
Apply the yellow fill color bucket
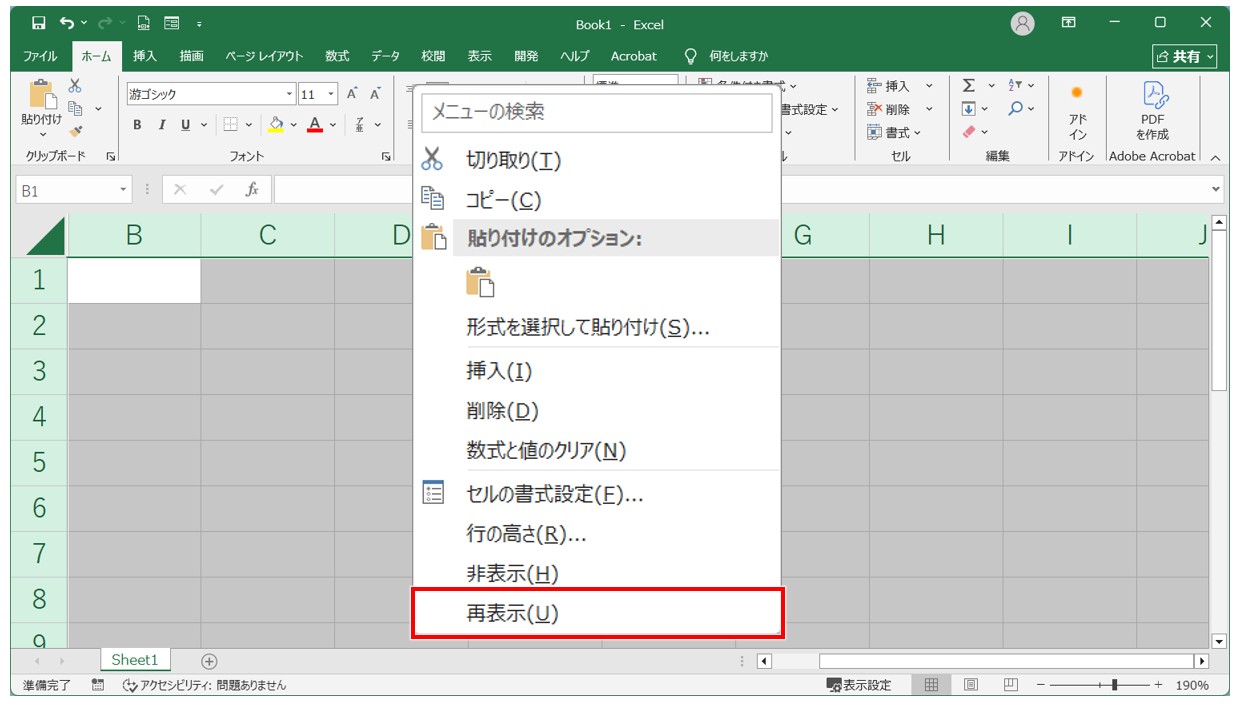coord(277,125)
